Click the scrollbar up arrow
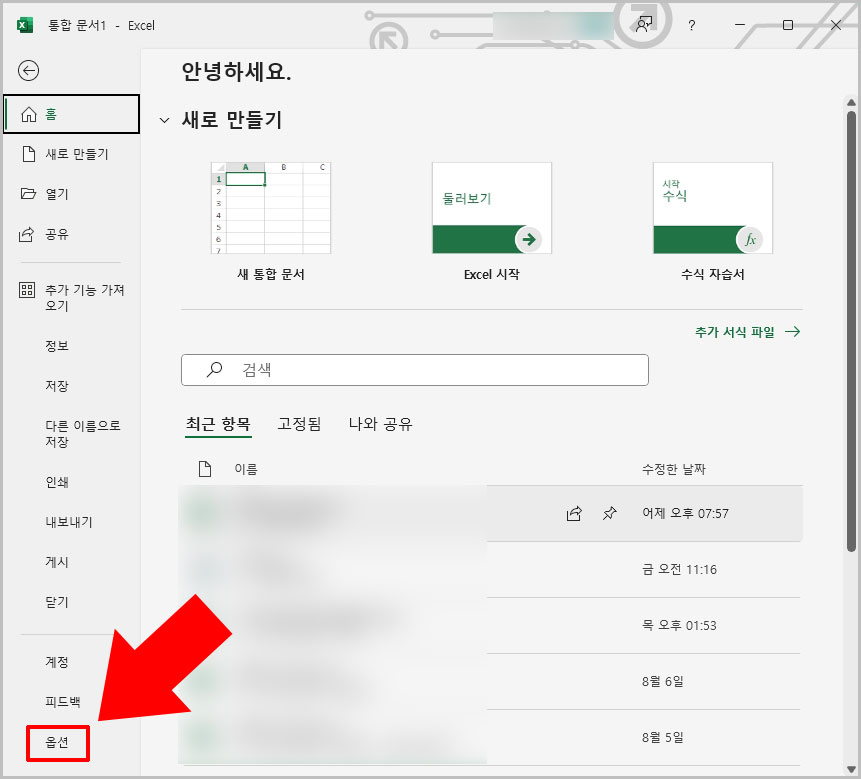Screen dimensions: 861x779 point(851,103)
